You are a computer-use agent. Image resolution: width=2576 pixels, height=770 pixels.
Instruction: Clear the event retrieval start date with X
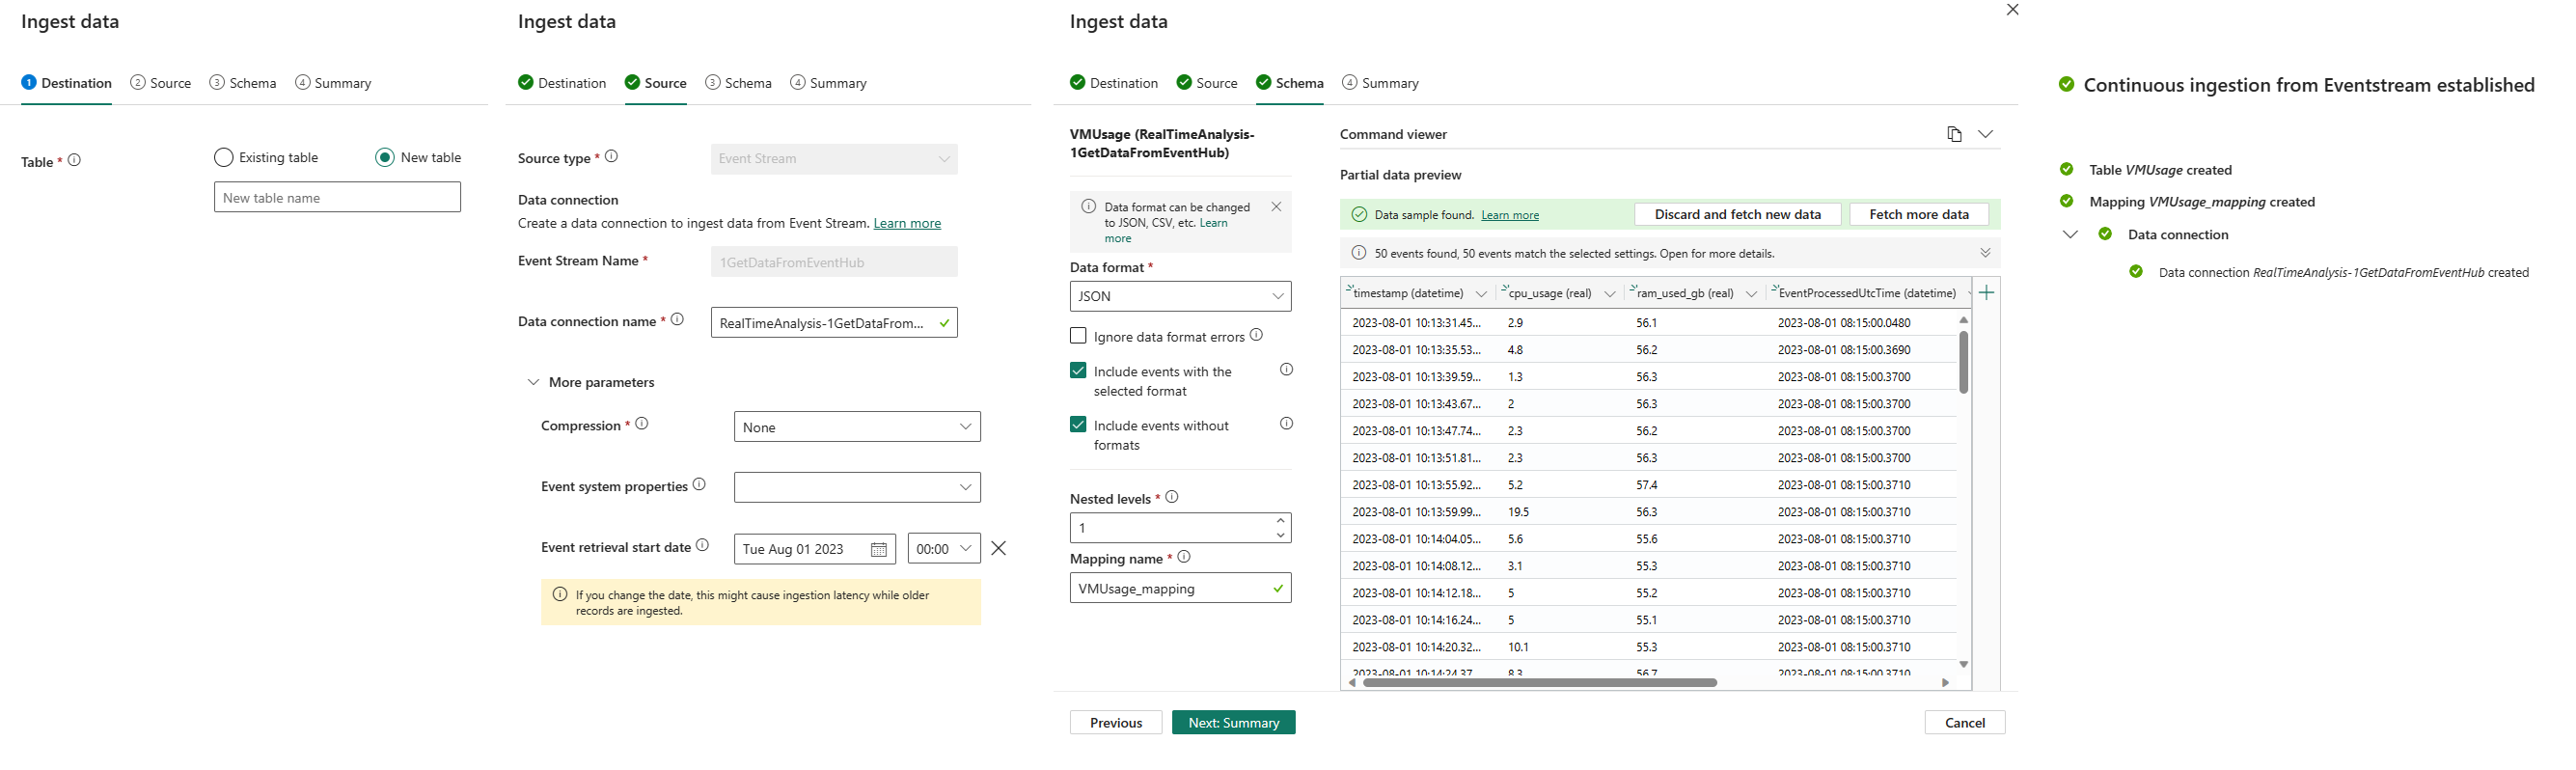click(998, 548)
